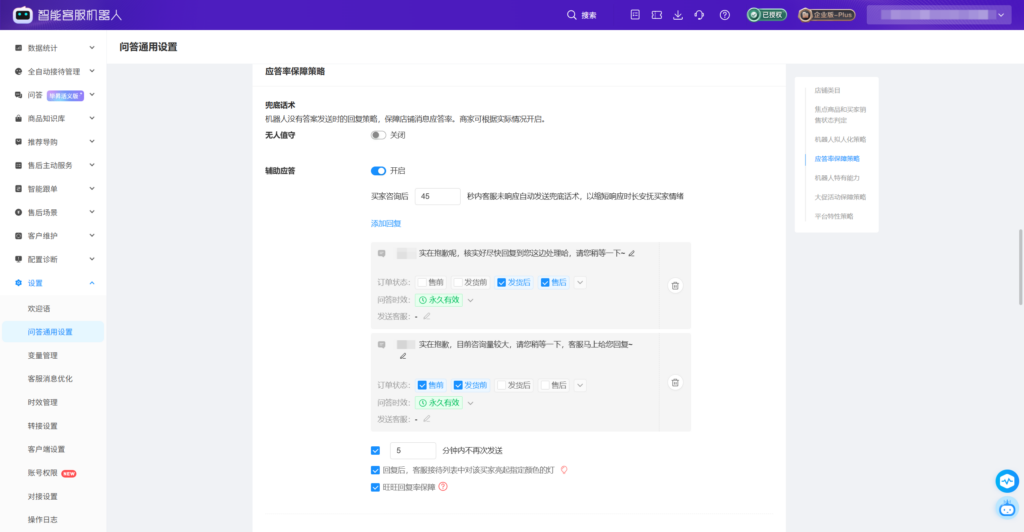Click the seconds input showing 45
The width and height of the screenshot is (1024, 532).
[x=438, y=196]
